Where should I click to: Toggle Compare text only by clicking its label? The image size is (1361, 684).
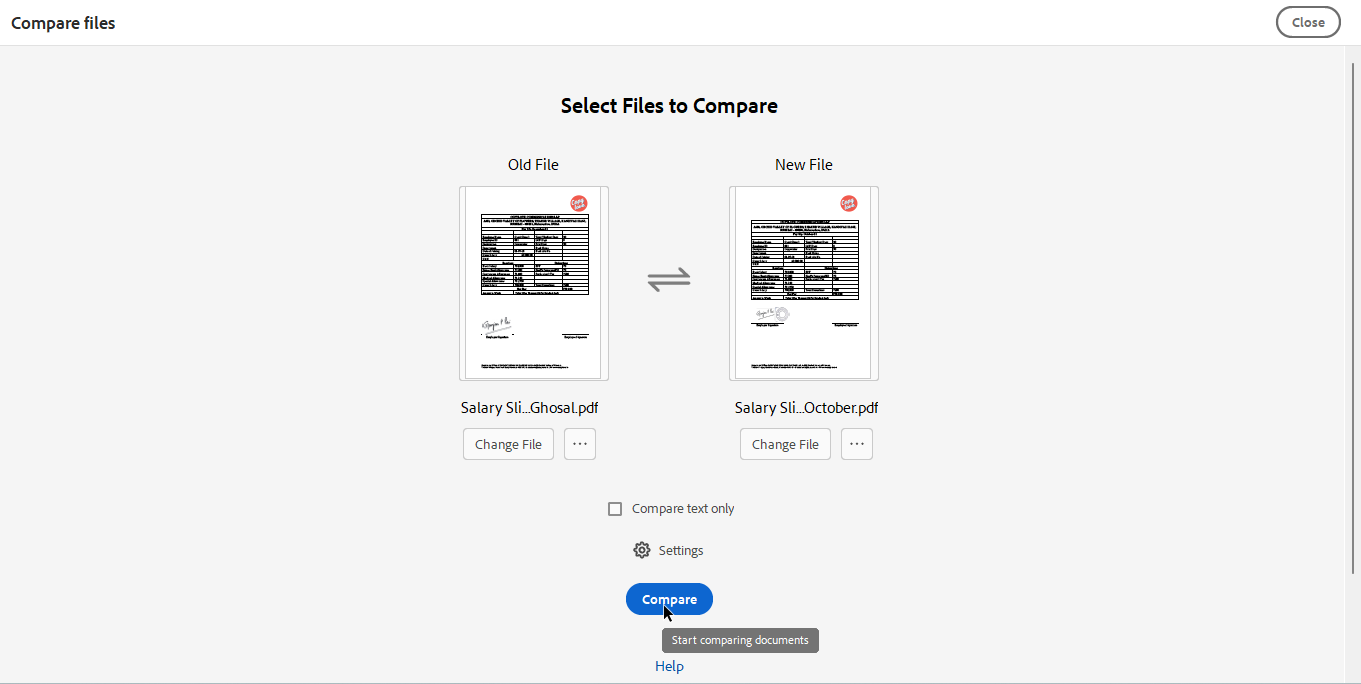point(681,508)
